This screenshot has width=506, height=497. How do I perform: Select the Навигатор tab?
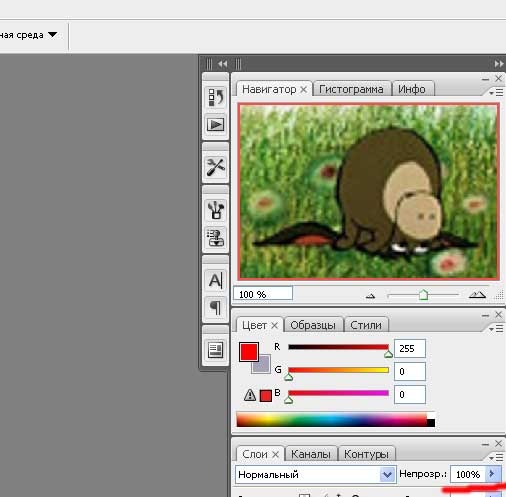(269, 89)
